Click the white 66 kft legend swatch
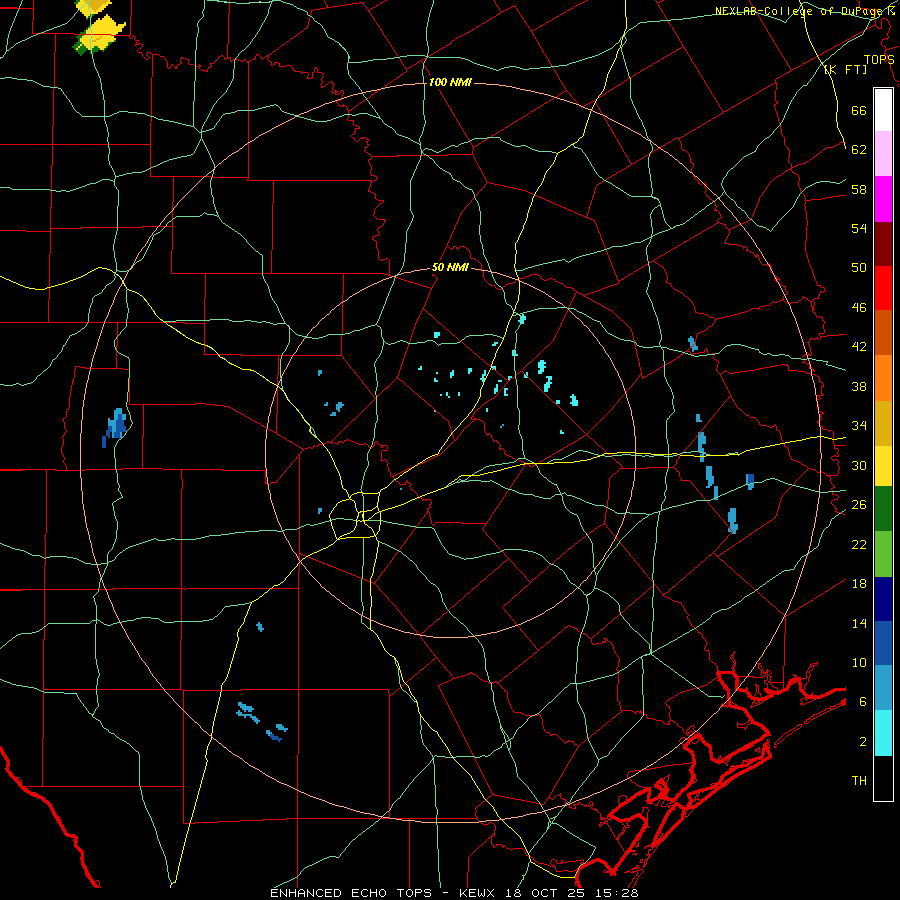 883,110
